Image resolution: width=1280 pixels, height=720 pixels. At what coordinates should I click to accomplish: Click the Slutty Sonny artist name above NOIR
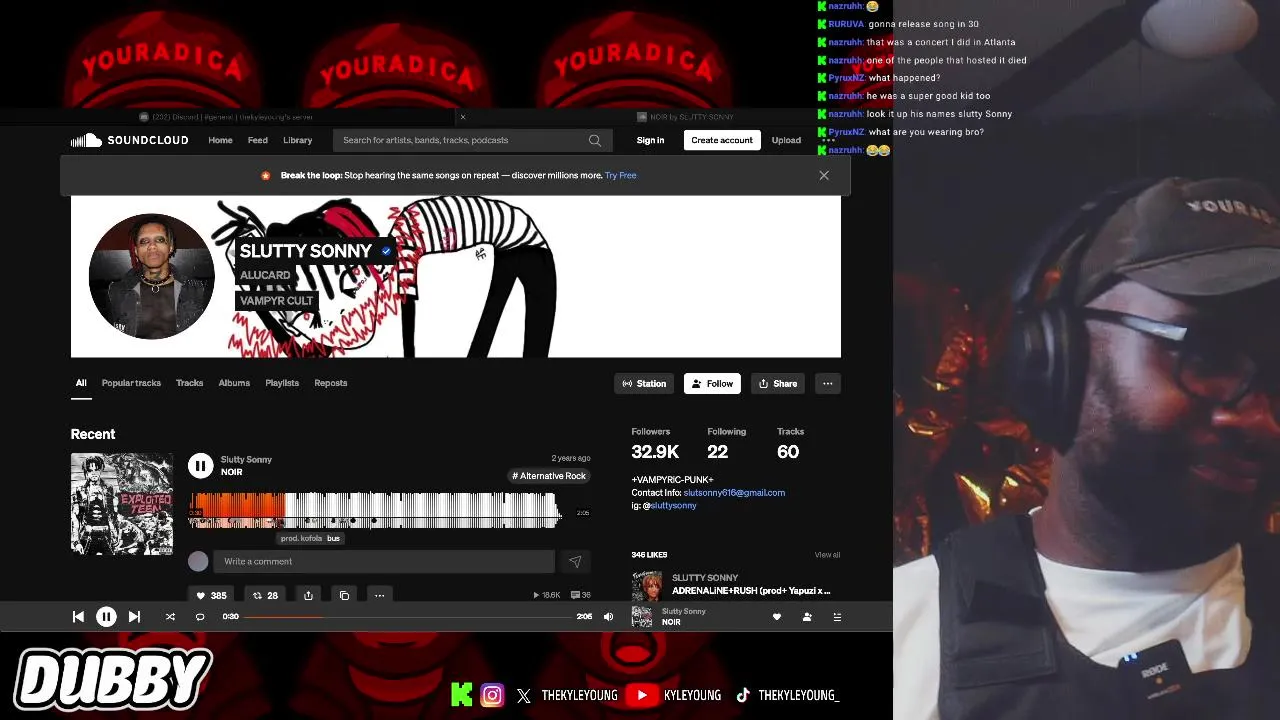[x=246, y=459]
